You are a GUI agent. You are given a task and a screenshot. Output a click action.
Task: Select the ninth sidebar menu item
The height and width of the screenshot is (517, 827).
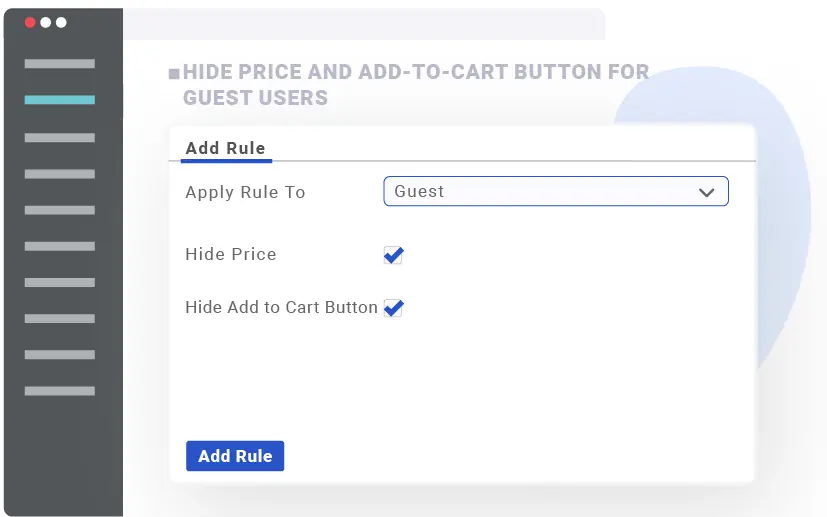(x=60, y=354)
